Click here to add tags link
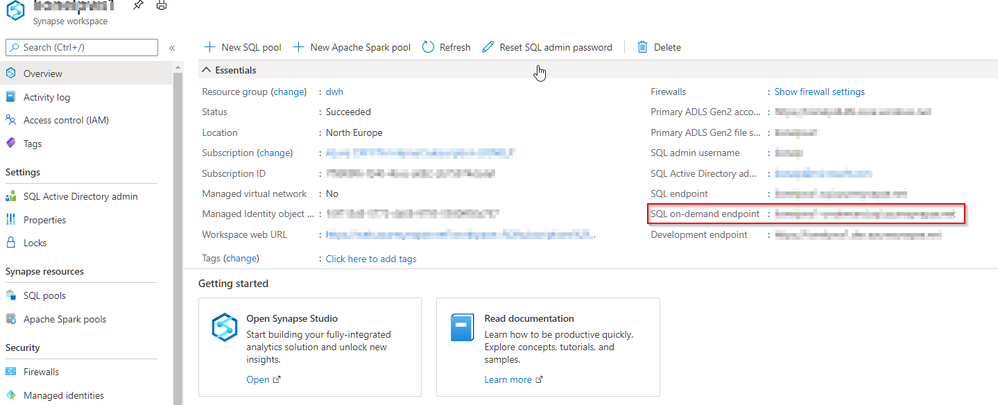 pos(371,259)
